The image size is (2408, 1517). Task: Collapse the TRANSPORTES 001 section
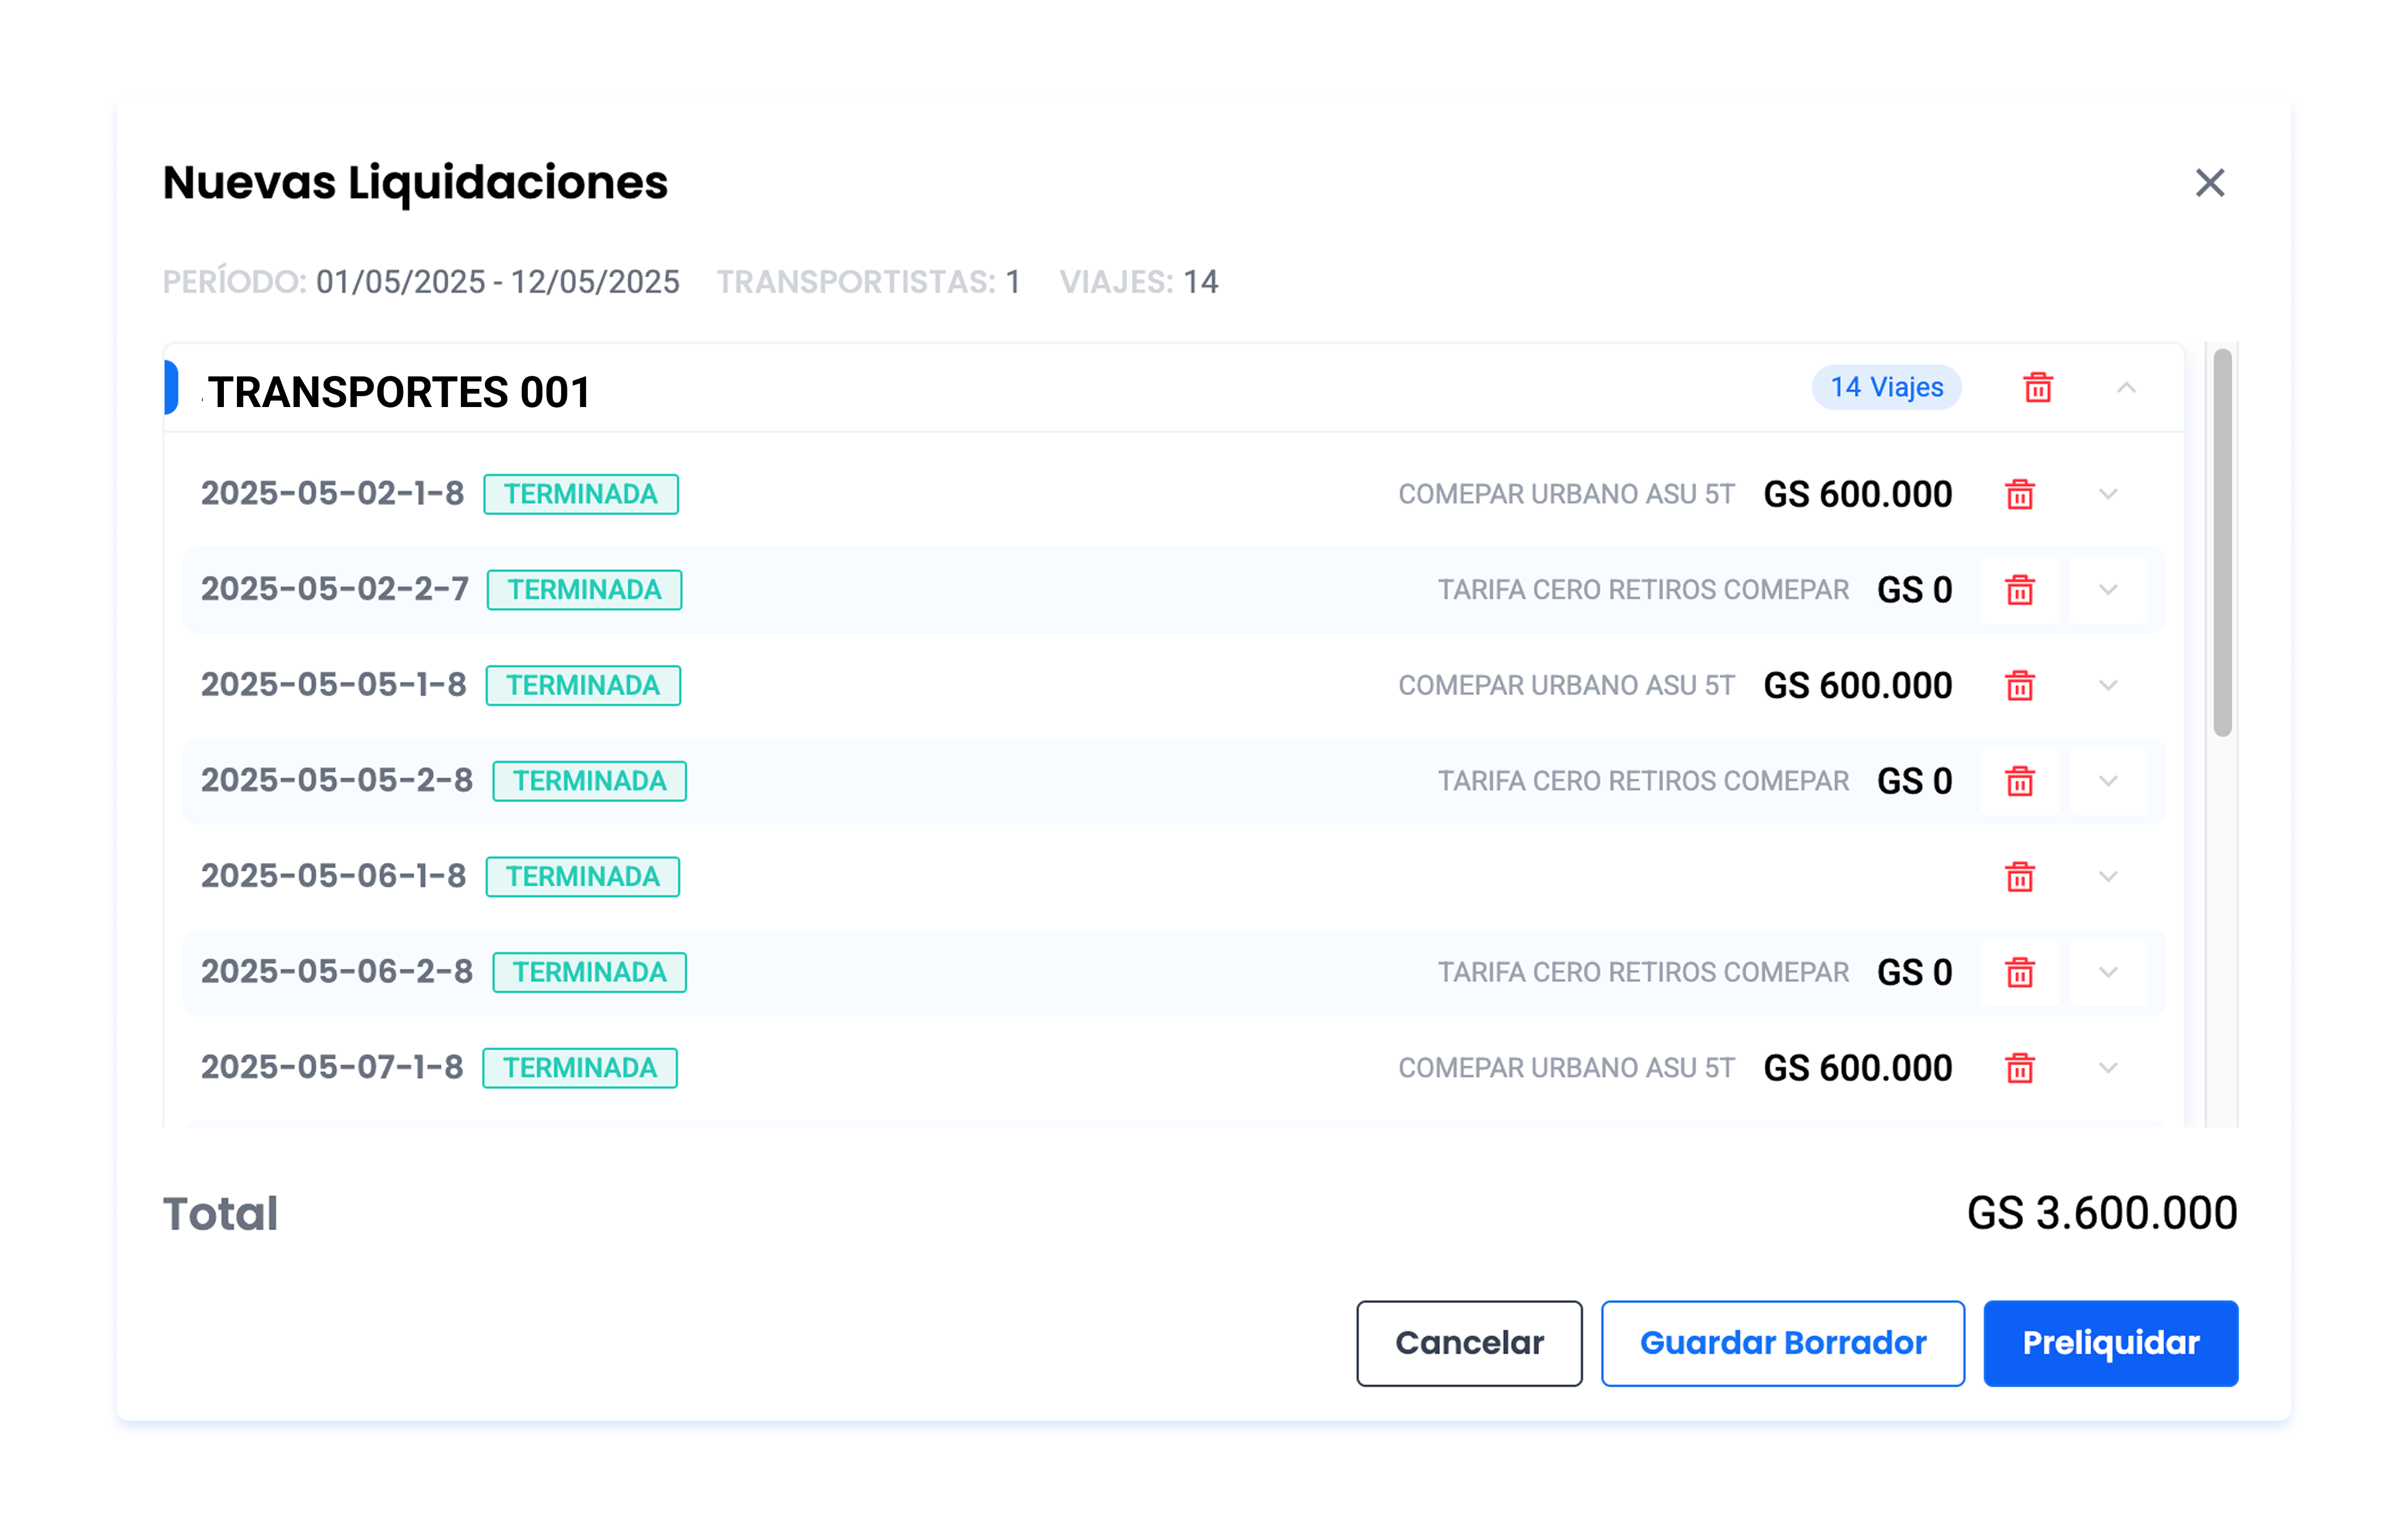pos(2126,387)
